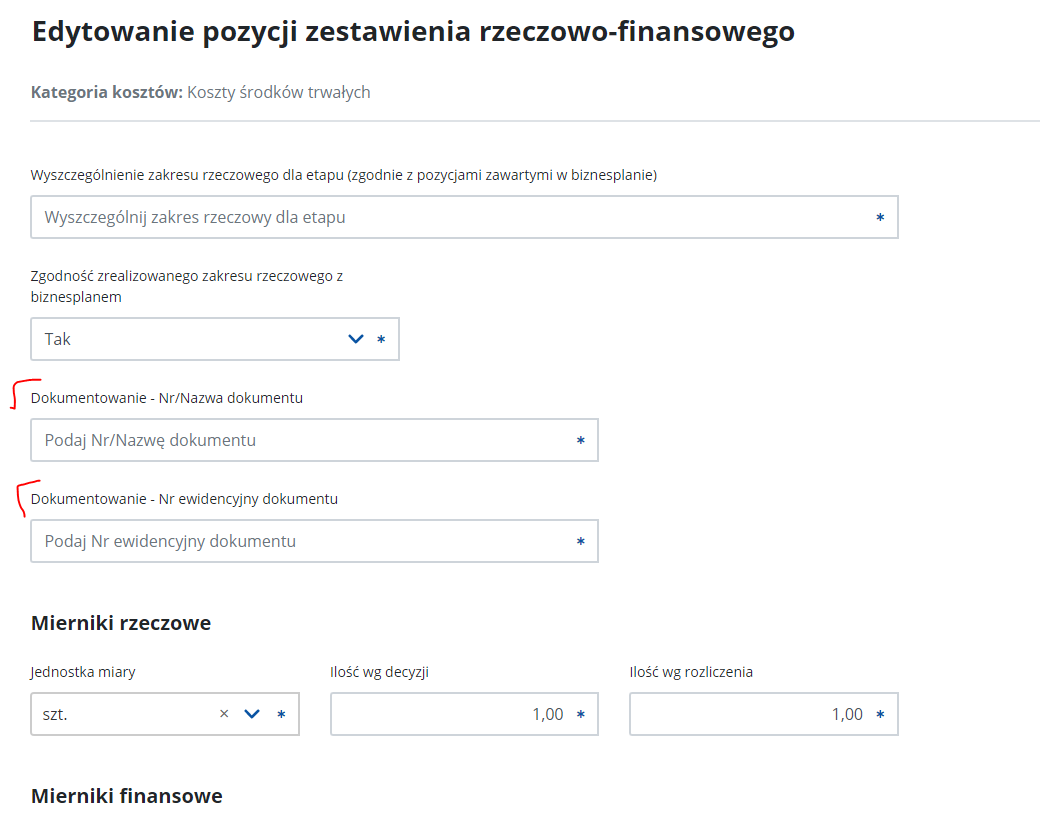Select the 'Ilość wg rozliczenia' amount field
This screenshot has width=1040, height=819.
(750, 714)
